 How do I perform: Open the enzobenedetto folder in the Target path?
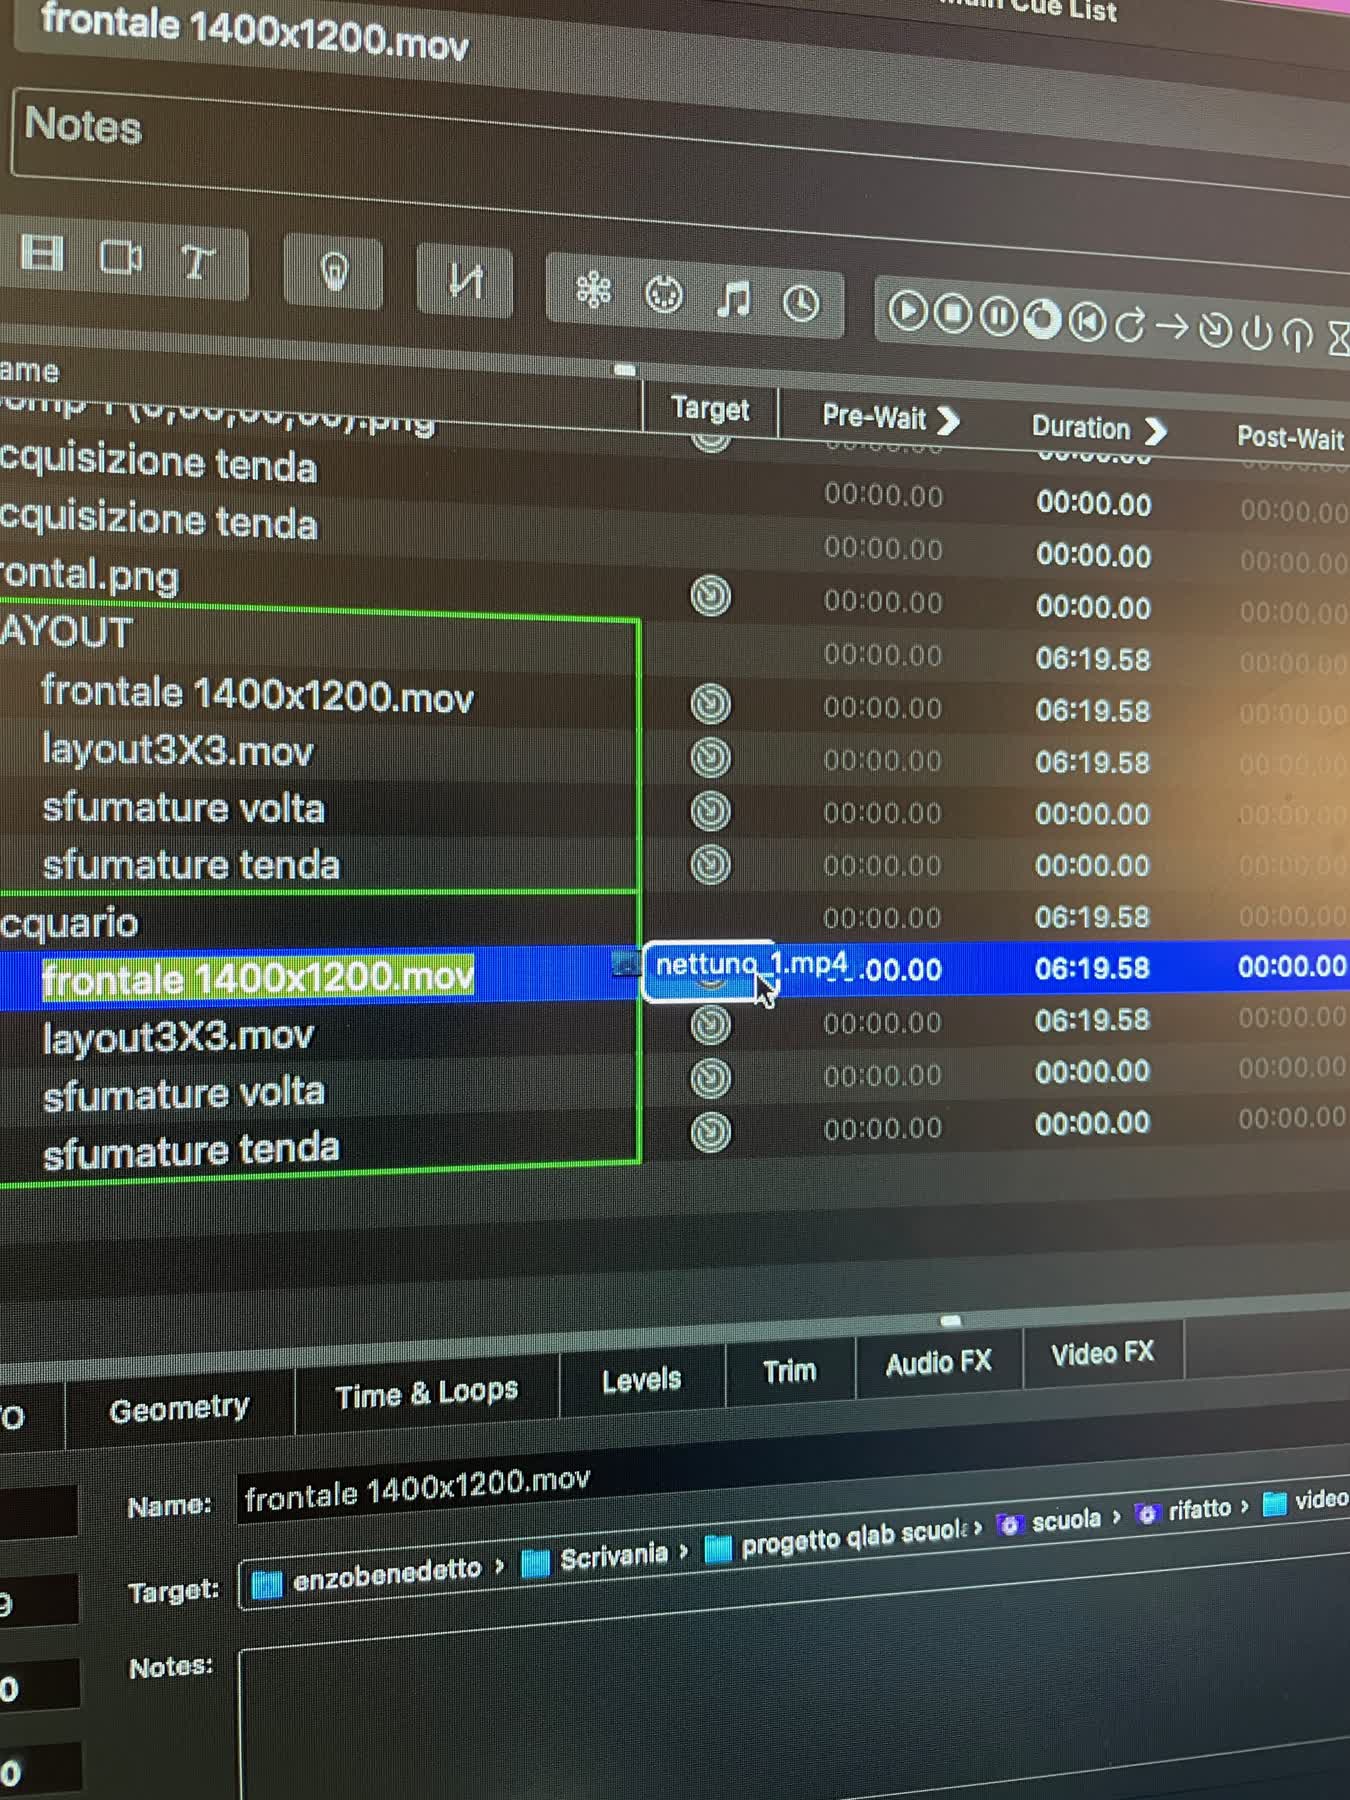366,1579
